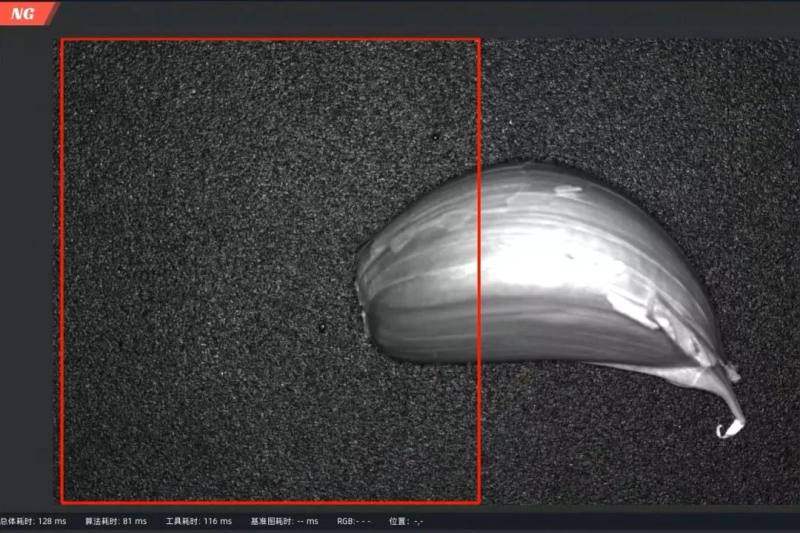Screen dimensions: 800x533
Task: Click the empty background area above the garlic
Action: pos(620,100)
